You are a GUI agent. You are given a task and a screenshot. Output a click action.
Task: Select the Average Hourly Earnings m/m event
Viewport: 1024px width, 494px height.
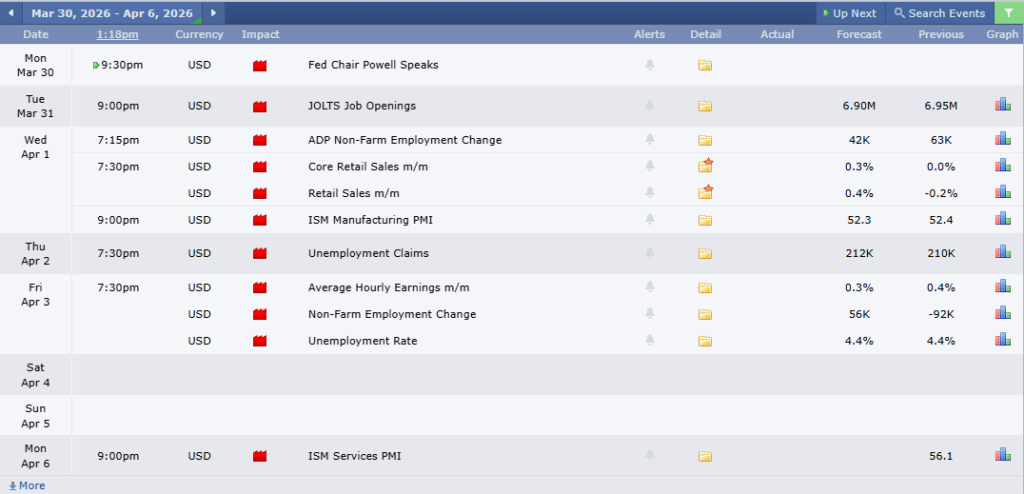click(x=388, y=288)
